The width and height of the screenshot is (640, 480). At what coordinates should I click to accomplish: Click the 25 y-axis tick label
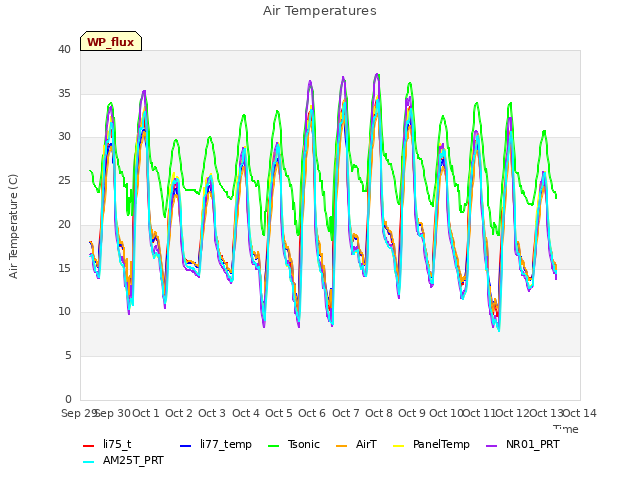[64, 180]
